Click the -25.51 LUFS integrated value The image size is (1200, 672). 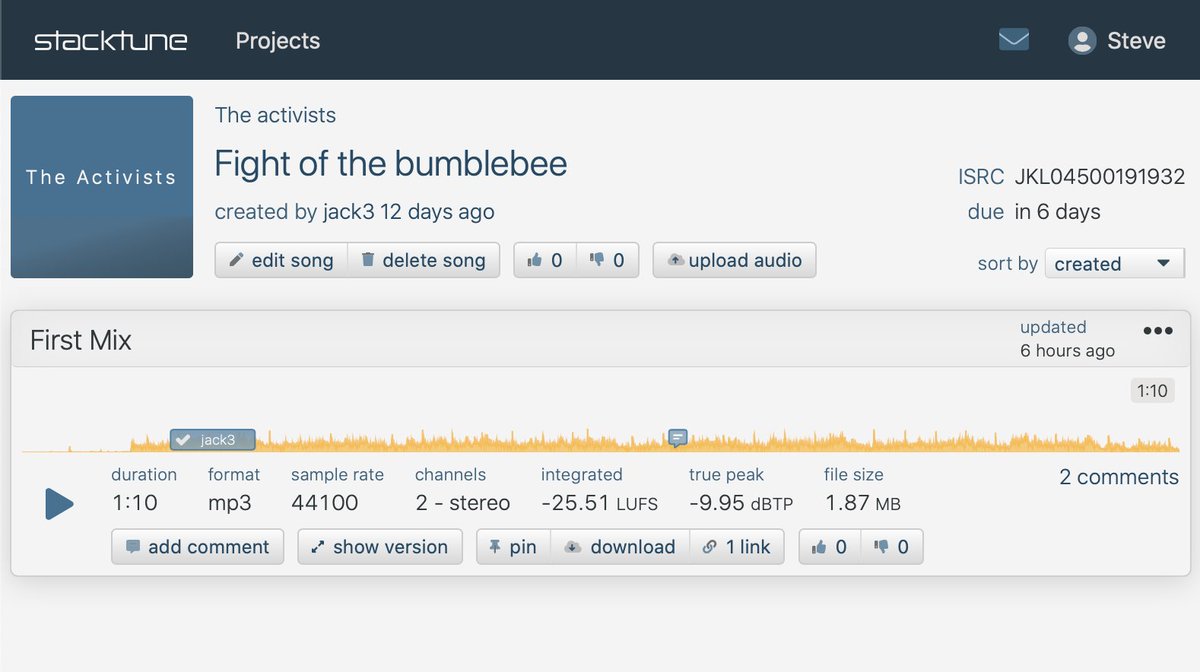(599, 503)
